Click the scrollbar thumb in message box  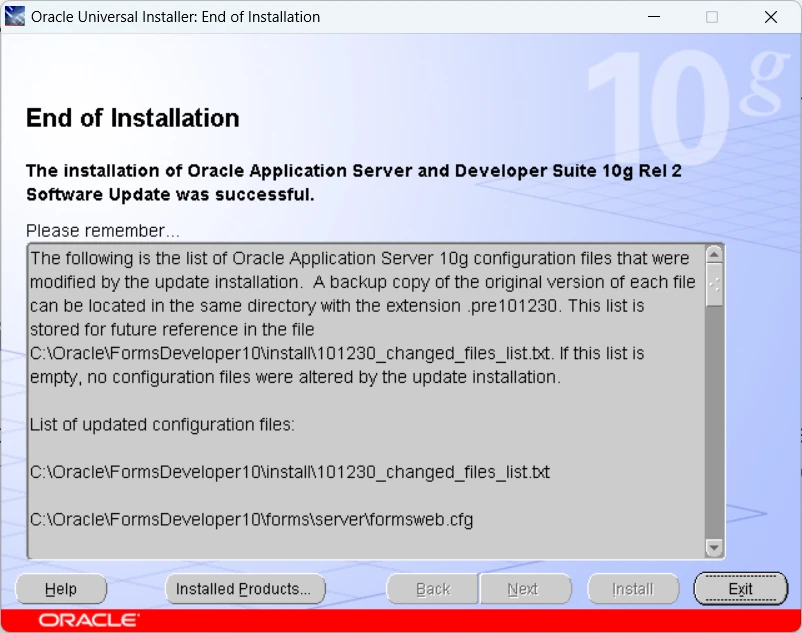[714, 284]
